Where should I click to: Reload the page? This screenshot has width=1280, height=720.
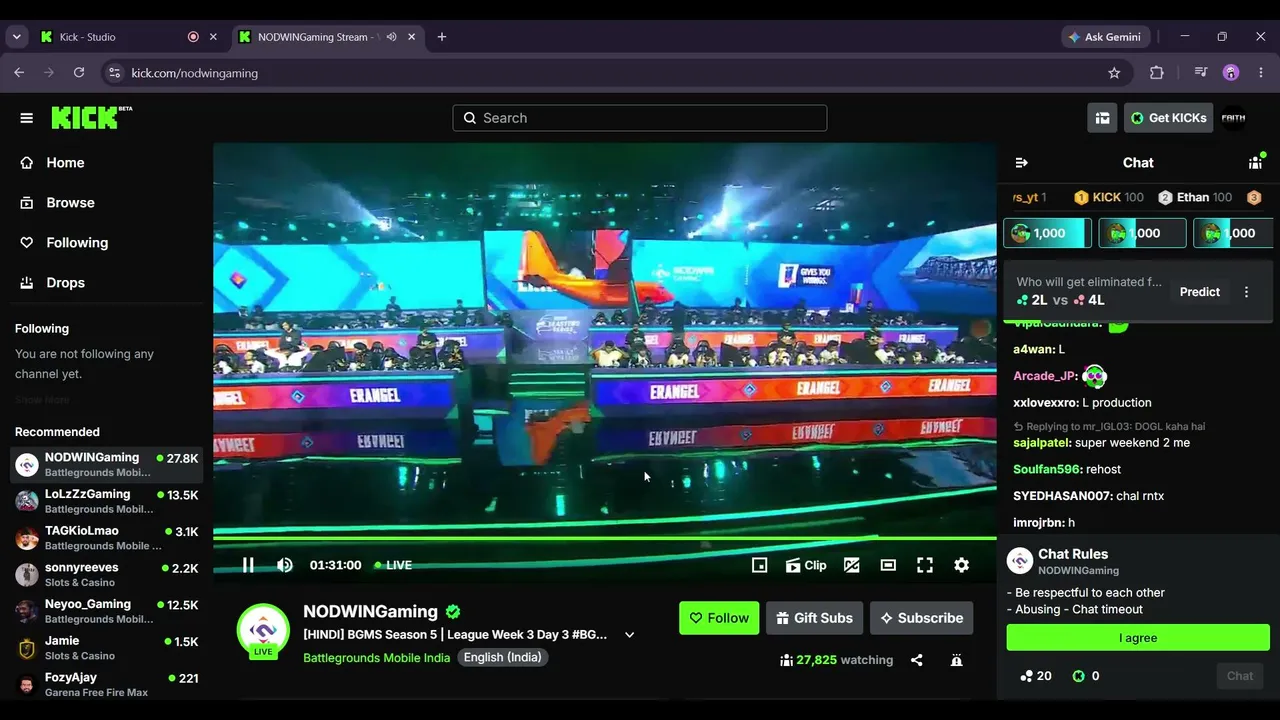pyautogui.click(x=79, y=73)
